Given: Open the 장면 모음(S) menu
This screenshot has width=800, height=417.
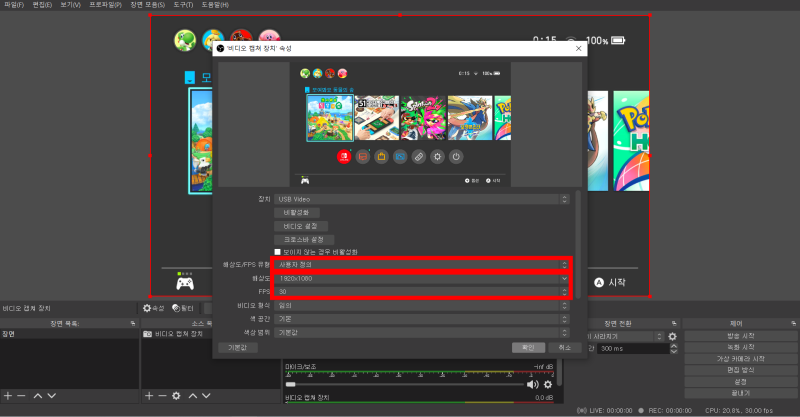Looking at the screenshot, I should [x=148, y=5].
